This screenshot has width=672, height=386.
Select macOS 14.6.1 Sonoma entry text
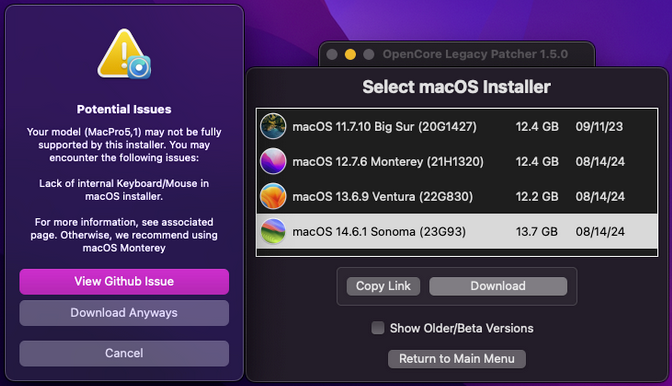pyautogui.click(x=379, y=232)
